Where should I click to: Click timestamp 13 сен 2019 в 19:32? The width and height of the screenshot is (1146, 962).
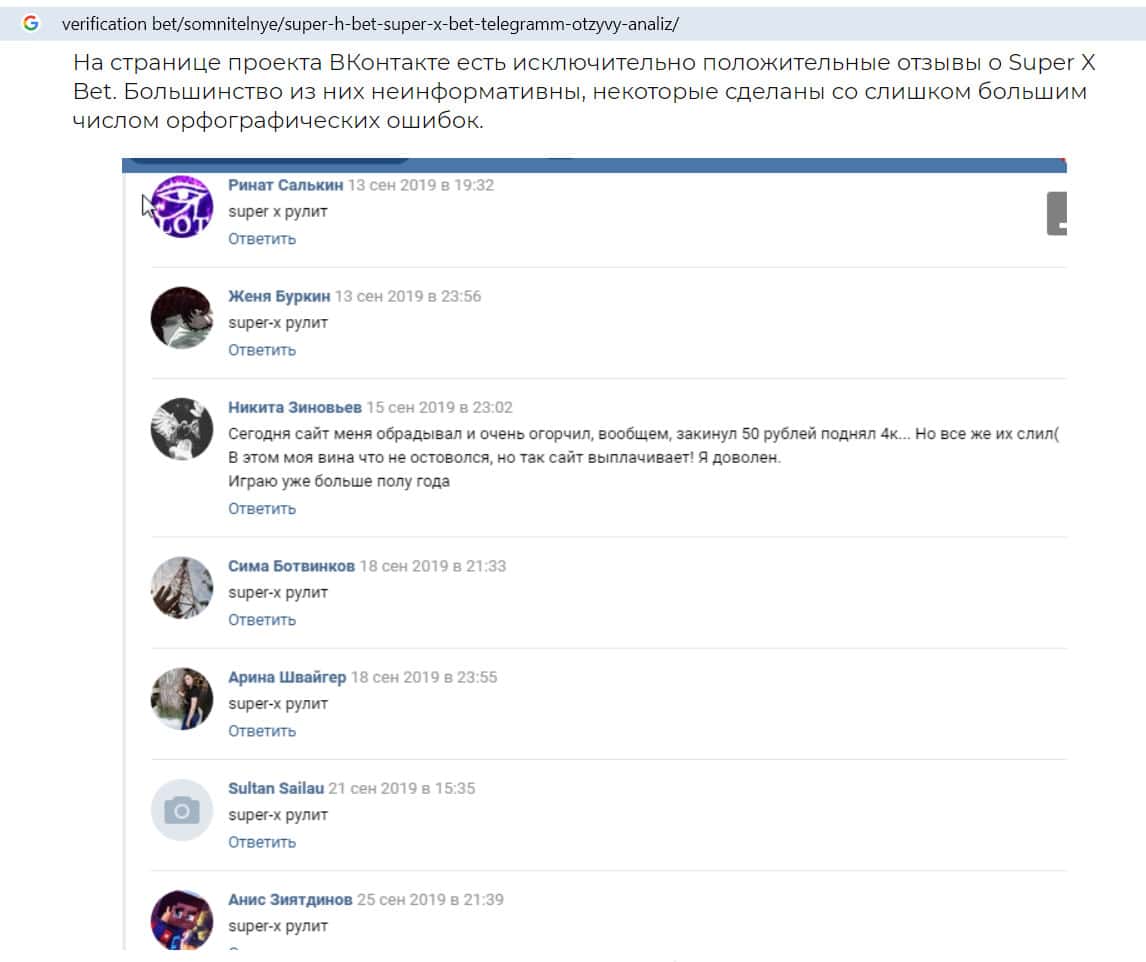pyautogui.click(x=421, y=185)
